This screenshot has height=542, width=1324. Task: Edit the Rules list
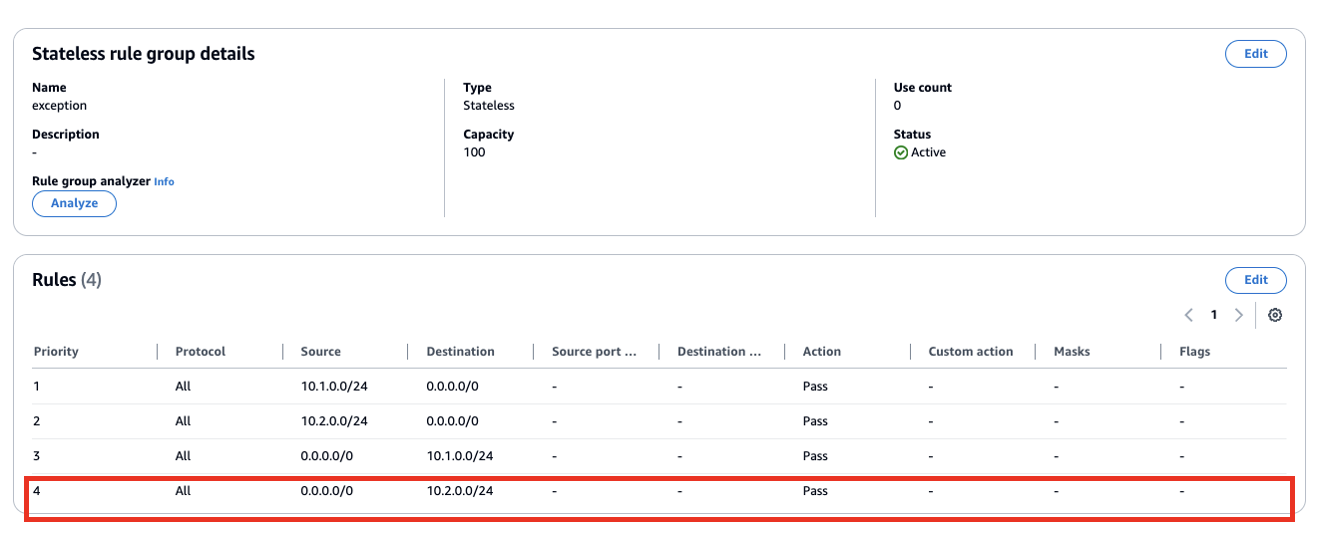click(1255, 280)
